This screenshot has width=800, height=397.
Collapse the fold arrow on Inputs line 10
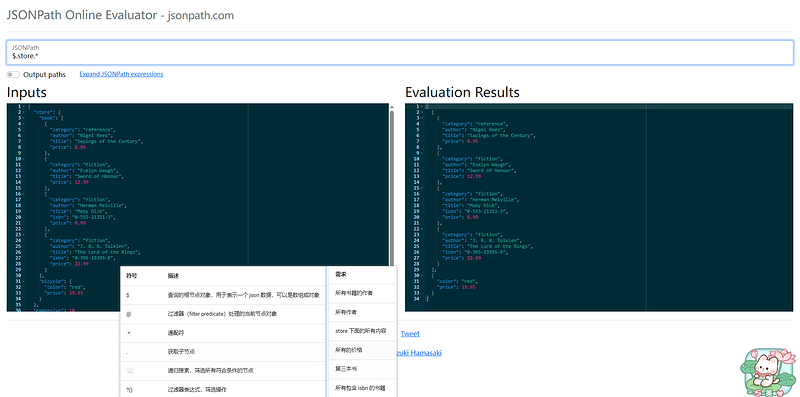pyautogui.click(x=24, y=159)
